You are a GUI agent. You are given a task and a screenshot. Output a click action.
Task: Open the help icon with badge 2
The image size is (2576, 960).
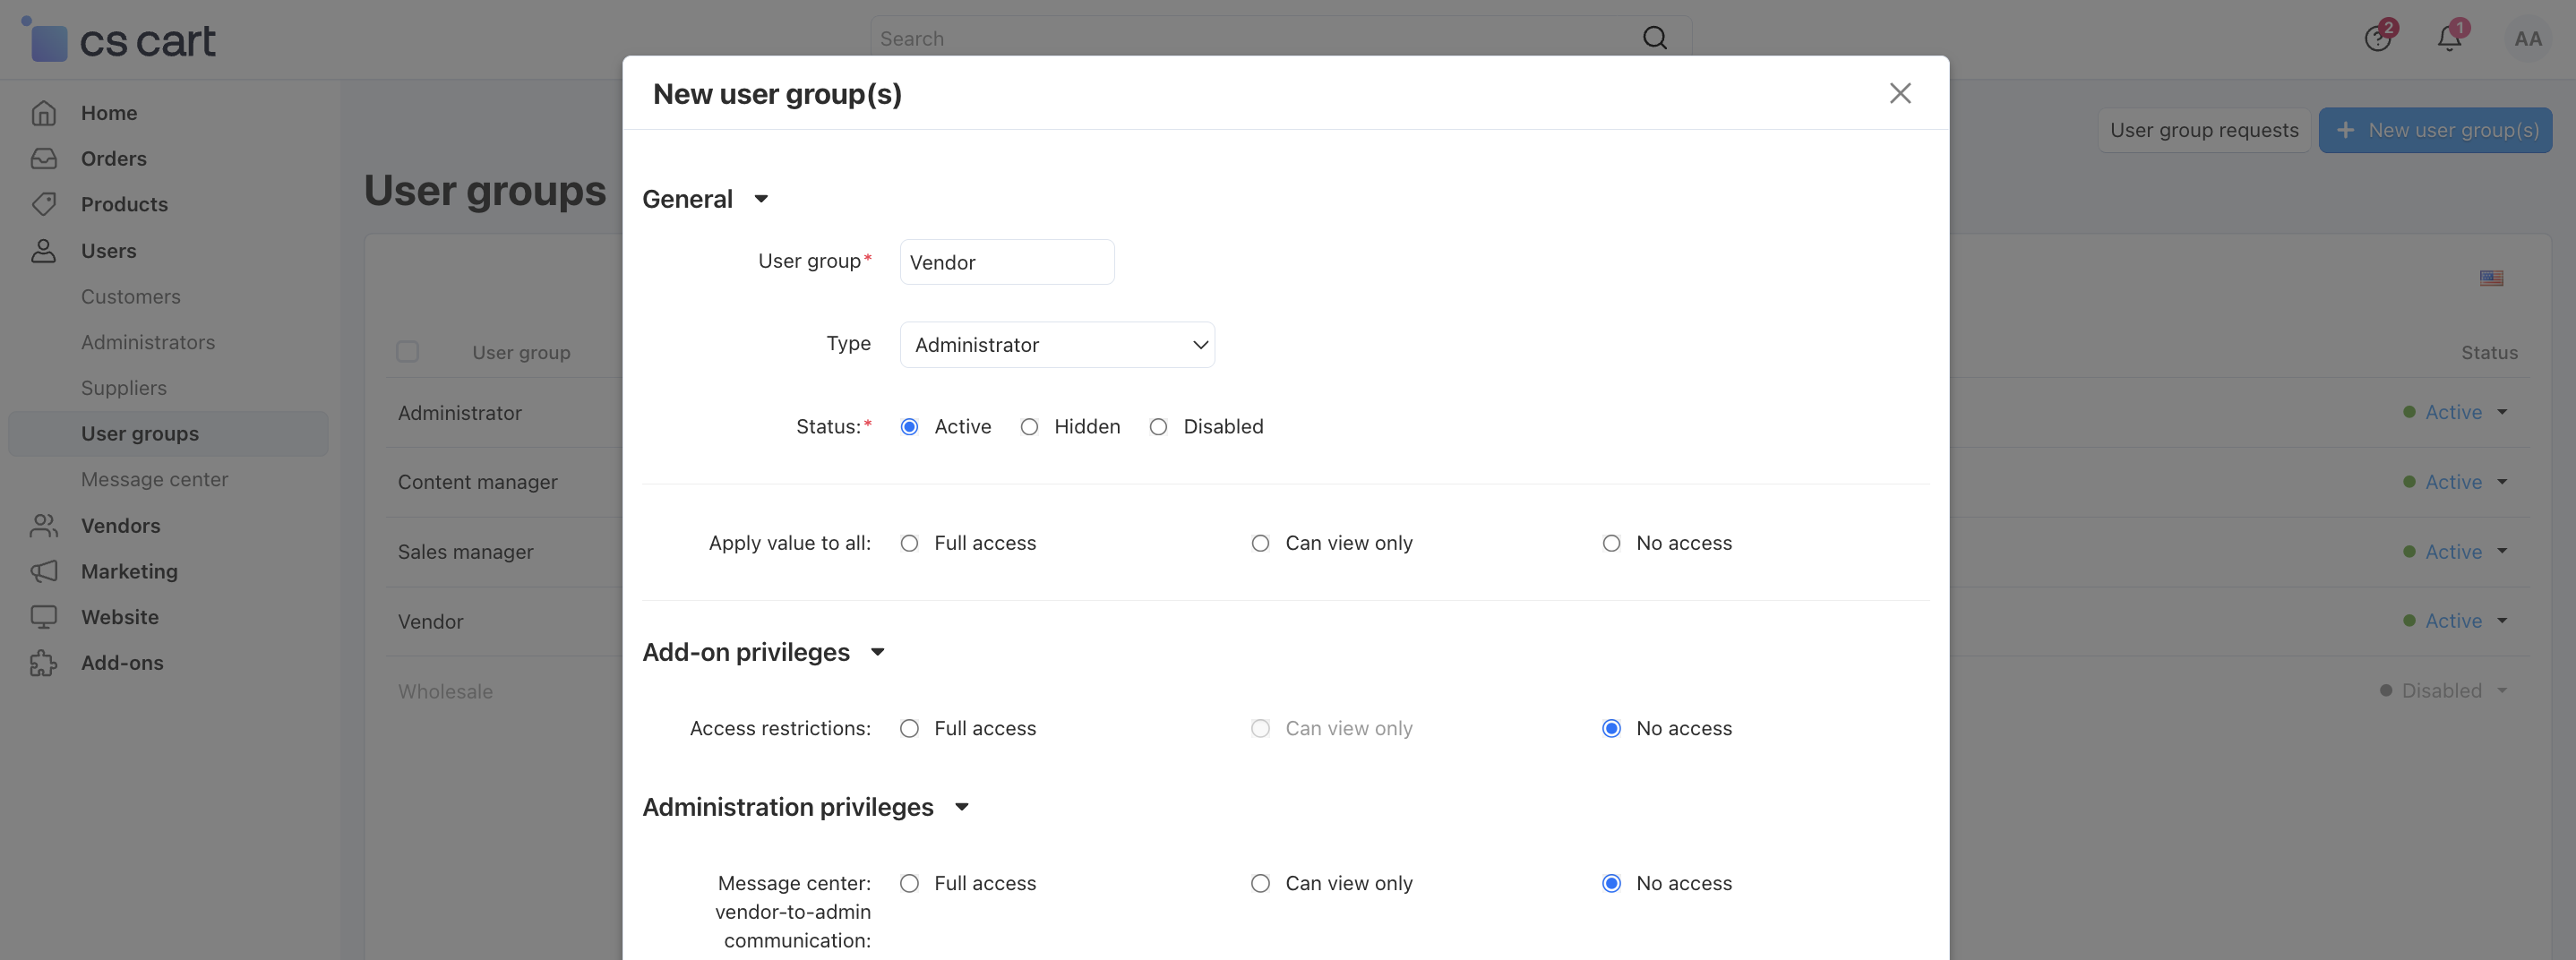point(2378,38)
